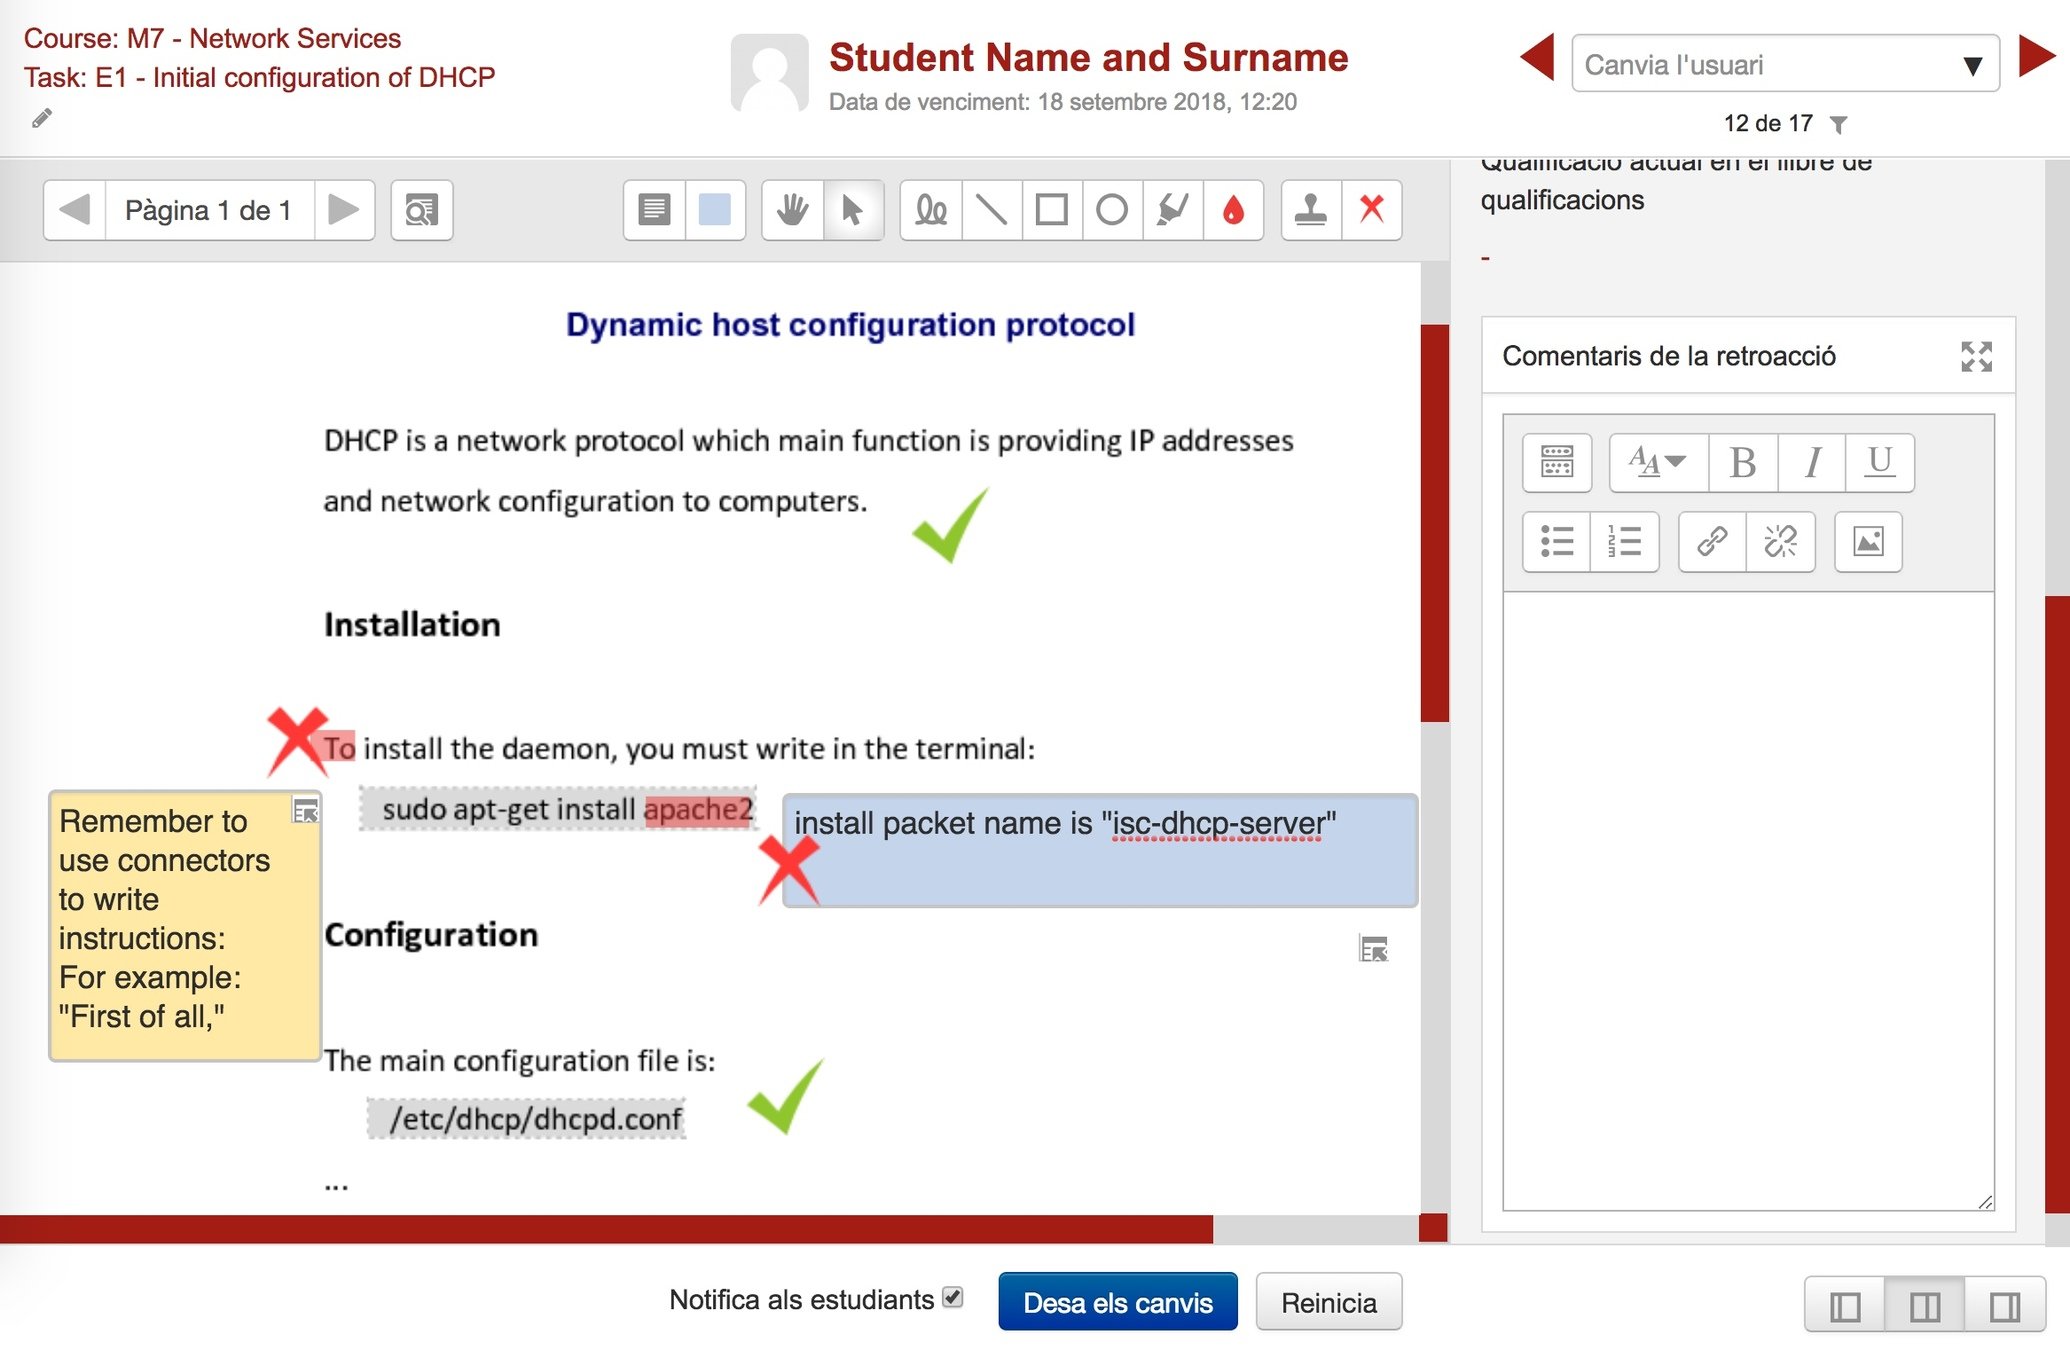This screenshot has width=2070, height=1350.
Task: Toggle italic in feedback editor
Action: (x=1811, y=462)
